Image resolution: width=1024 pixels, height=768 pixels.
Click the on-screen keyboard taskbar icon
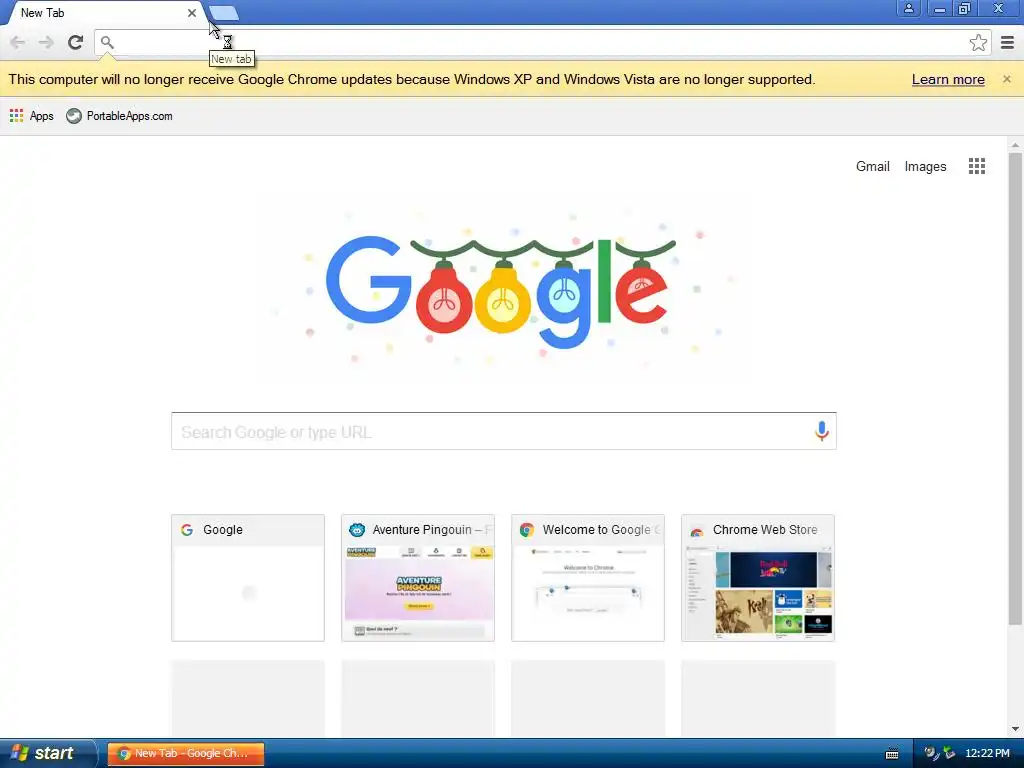(891, 754)
